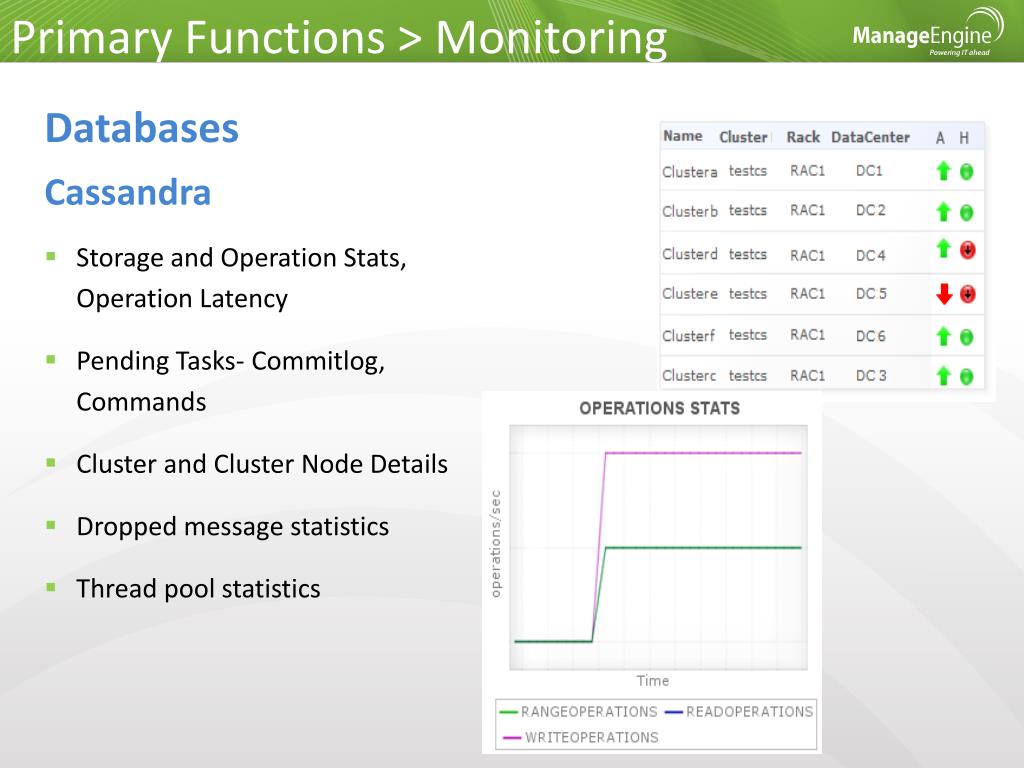The width and height of the screenshot is (1024, 768).
Task: Open the Clusterb node name
Action: [x=690, y=212]
